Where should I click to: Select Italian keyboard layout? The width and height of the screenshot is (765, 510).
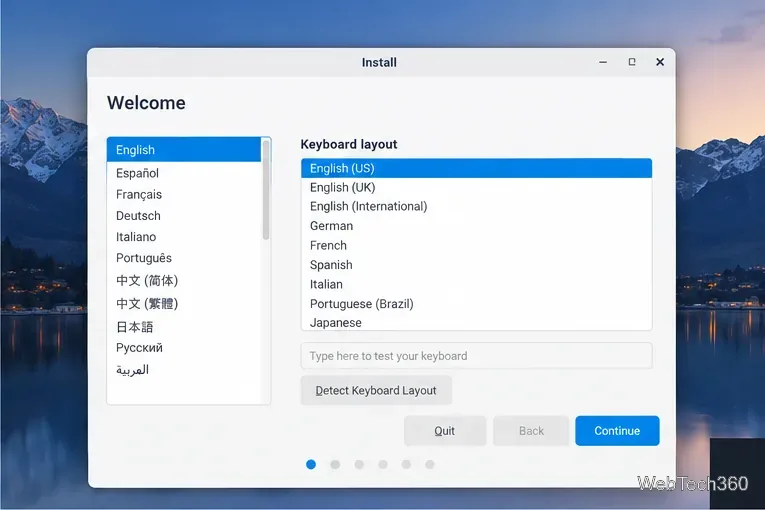[476, 284]
